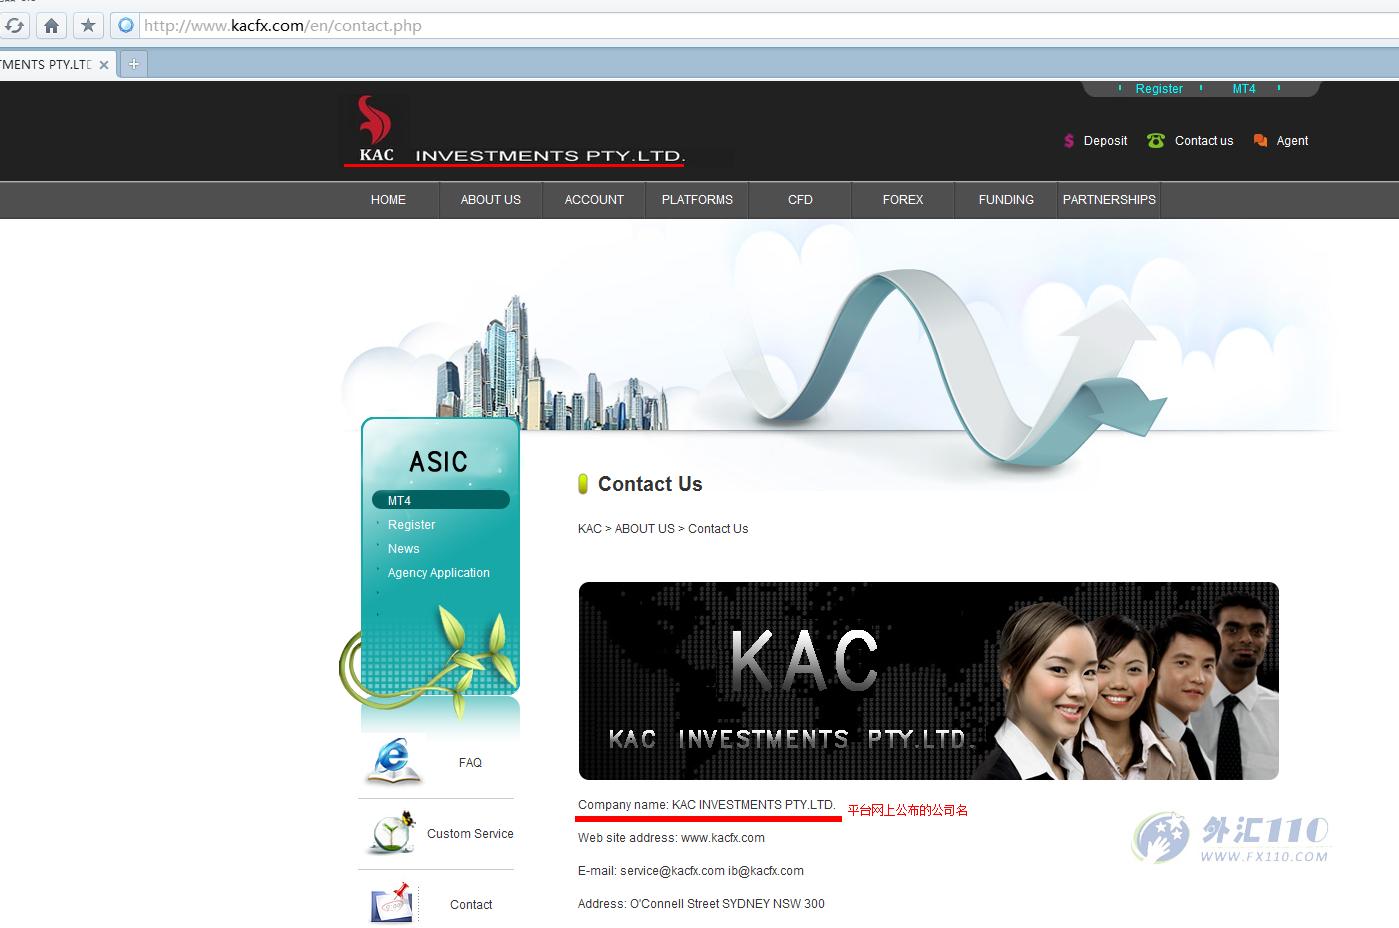Open the Deposit link

(1105, 141)
